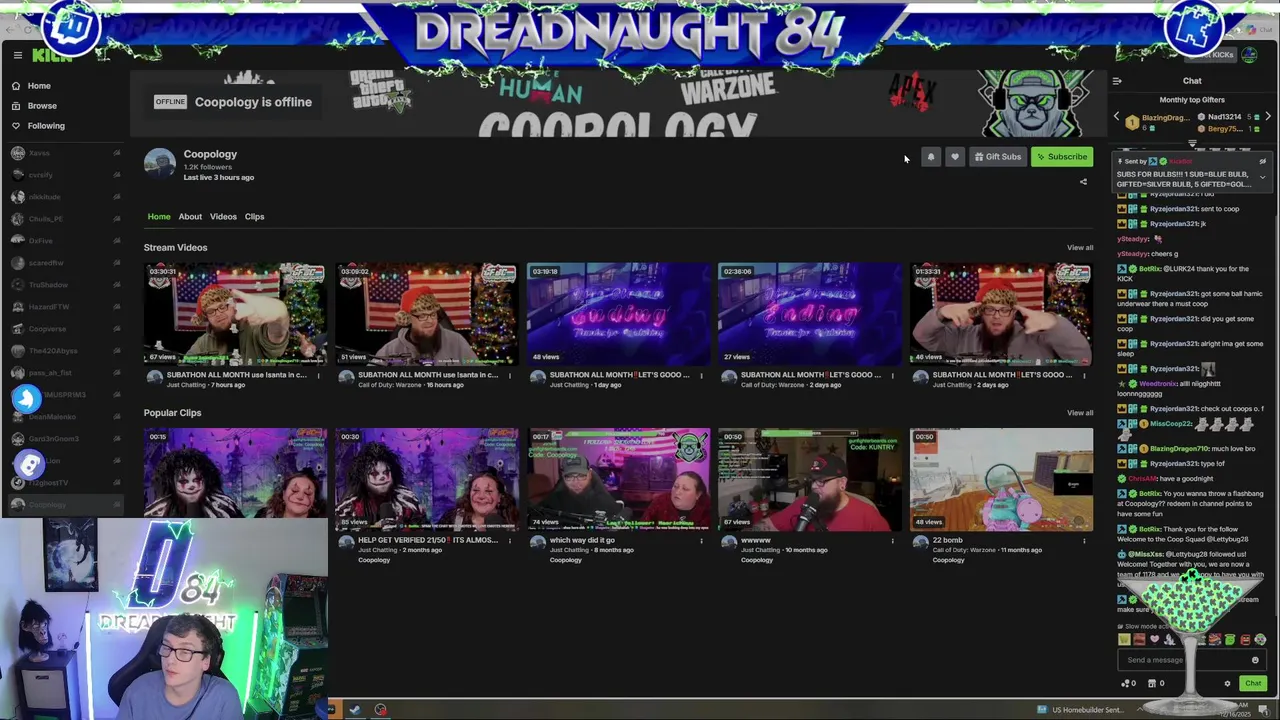This screenshot has width=1280, height=720.
Task: Click the green Subscribe button
Action: (x=1062, y=157)
